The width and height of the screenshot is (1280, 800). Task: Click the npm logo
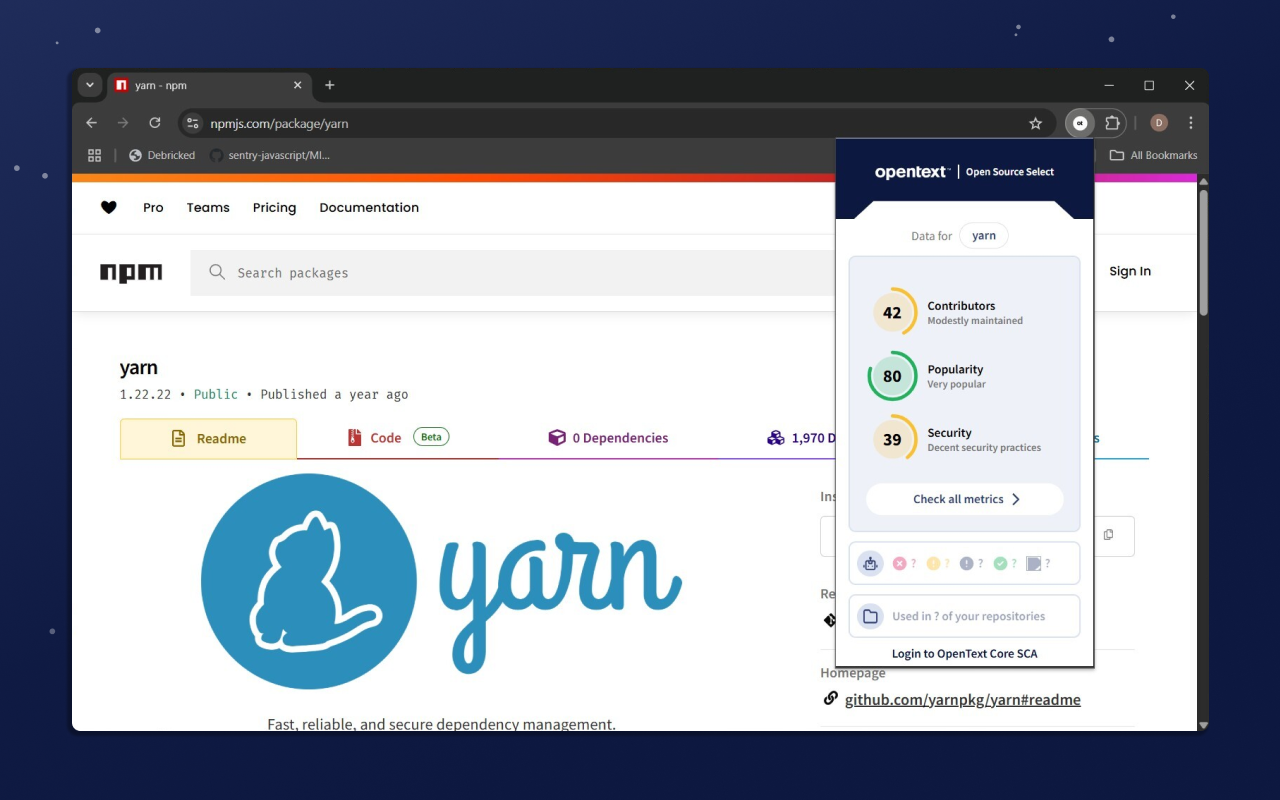131,273
